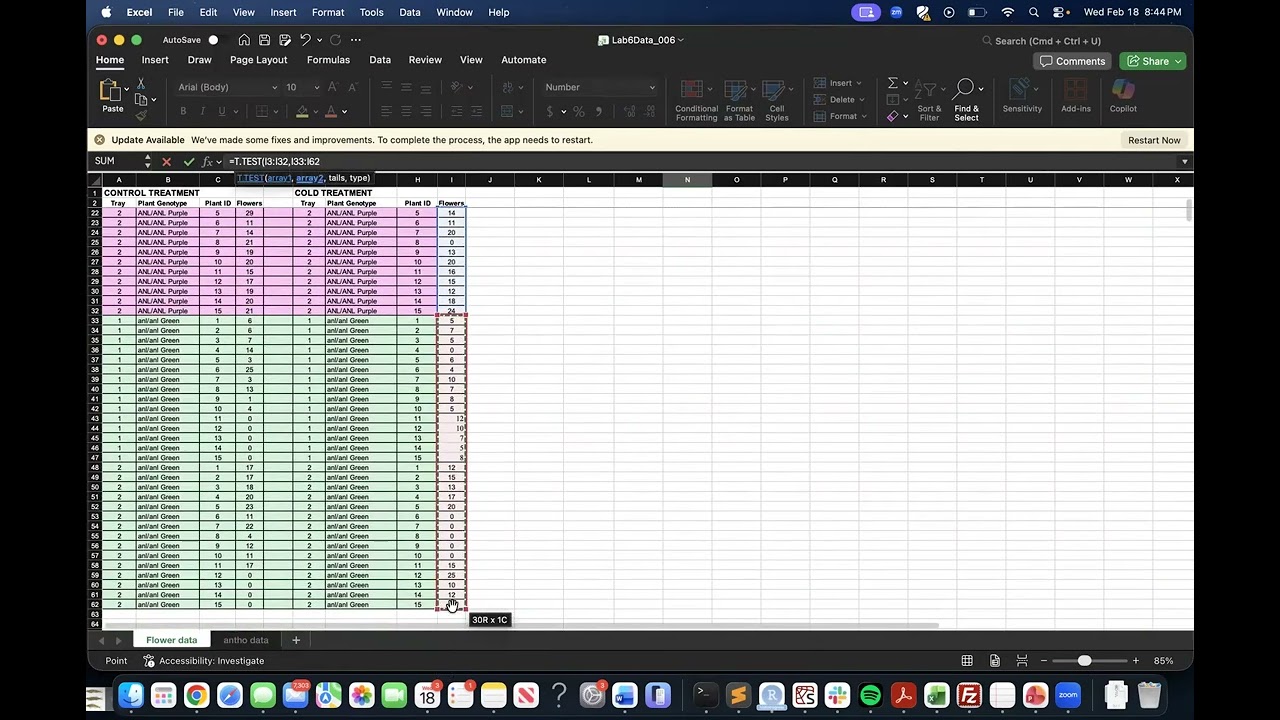Adjust the zoom slider handle
This screenshot has width=1280, height=720.
point(1084,661)
